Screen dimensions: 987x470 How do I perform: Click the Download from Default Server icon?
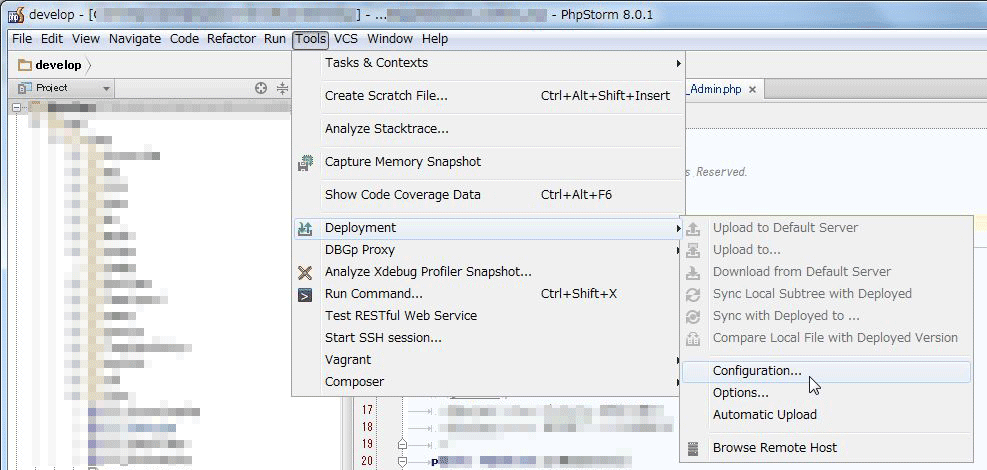693,272
